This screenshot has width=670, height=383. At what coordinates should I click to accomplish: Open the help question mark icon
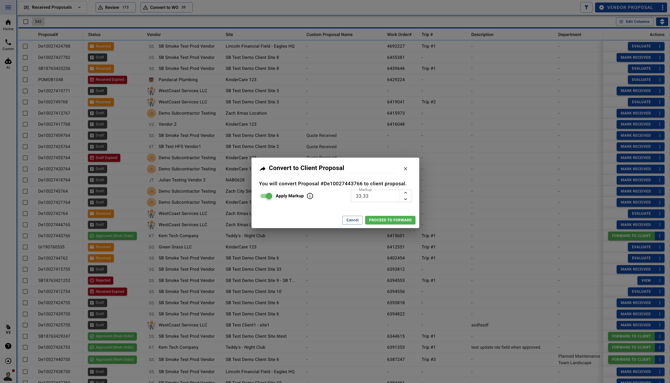point(8,346)
